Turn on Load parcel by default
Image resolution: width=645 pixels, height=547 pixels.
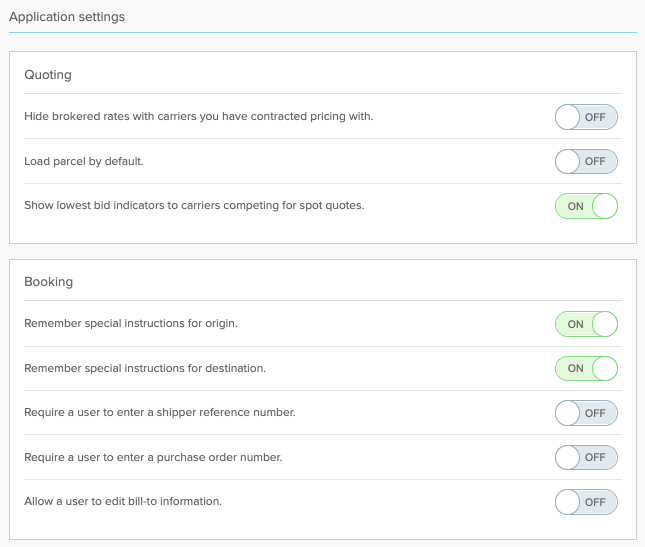point(586,161)
